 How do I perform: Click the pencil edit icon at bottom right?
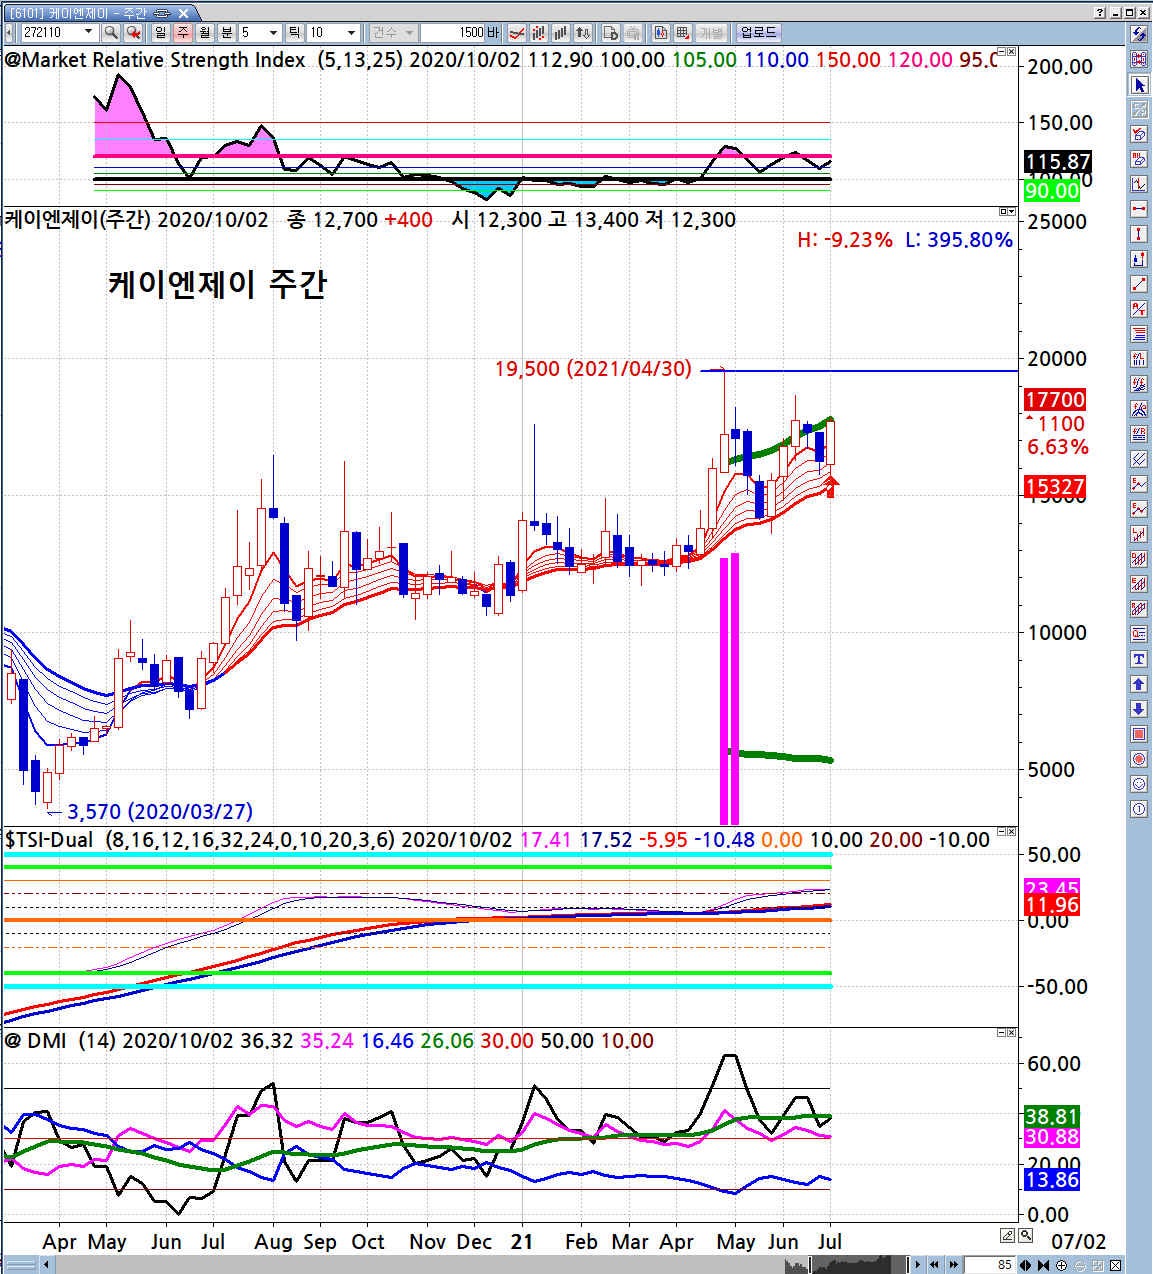click(1008, 1236)
